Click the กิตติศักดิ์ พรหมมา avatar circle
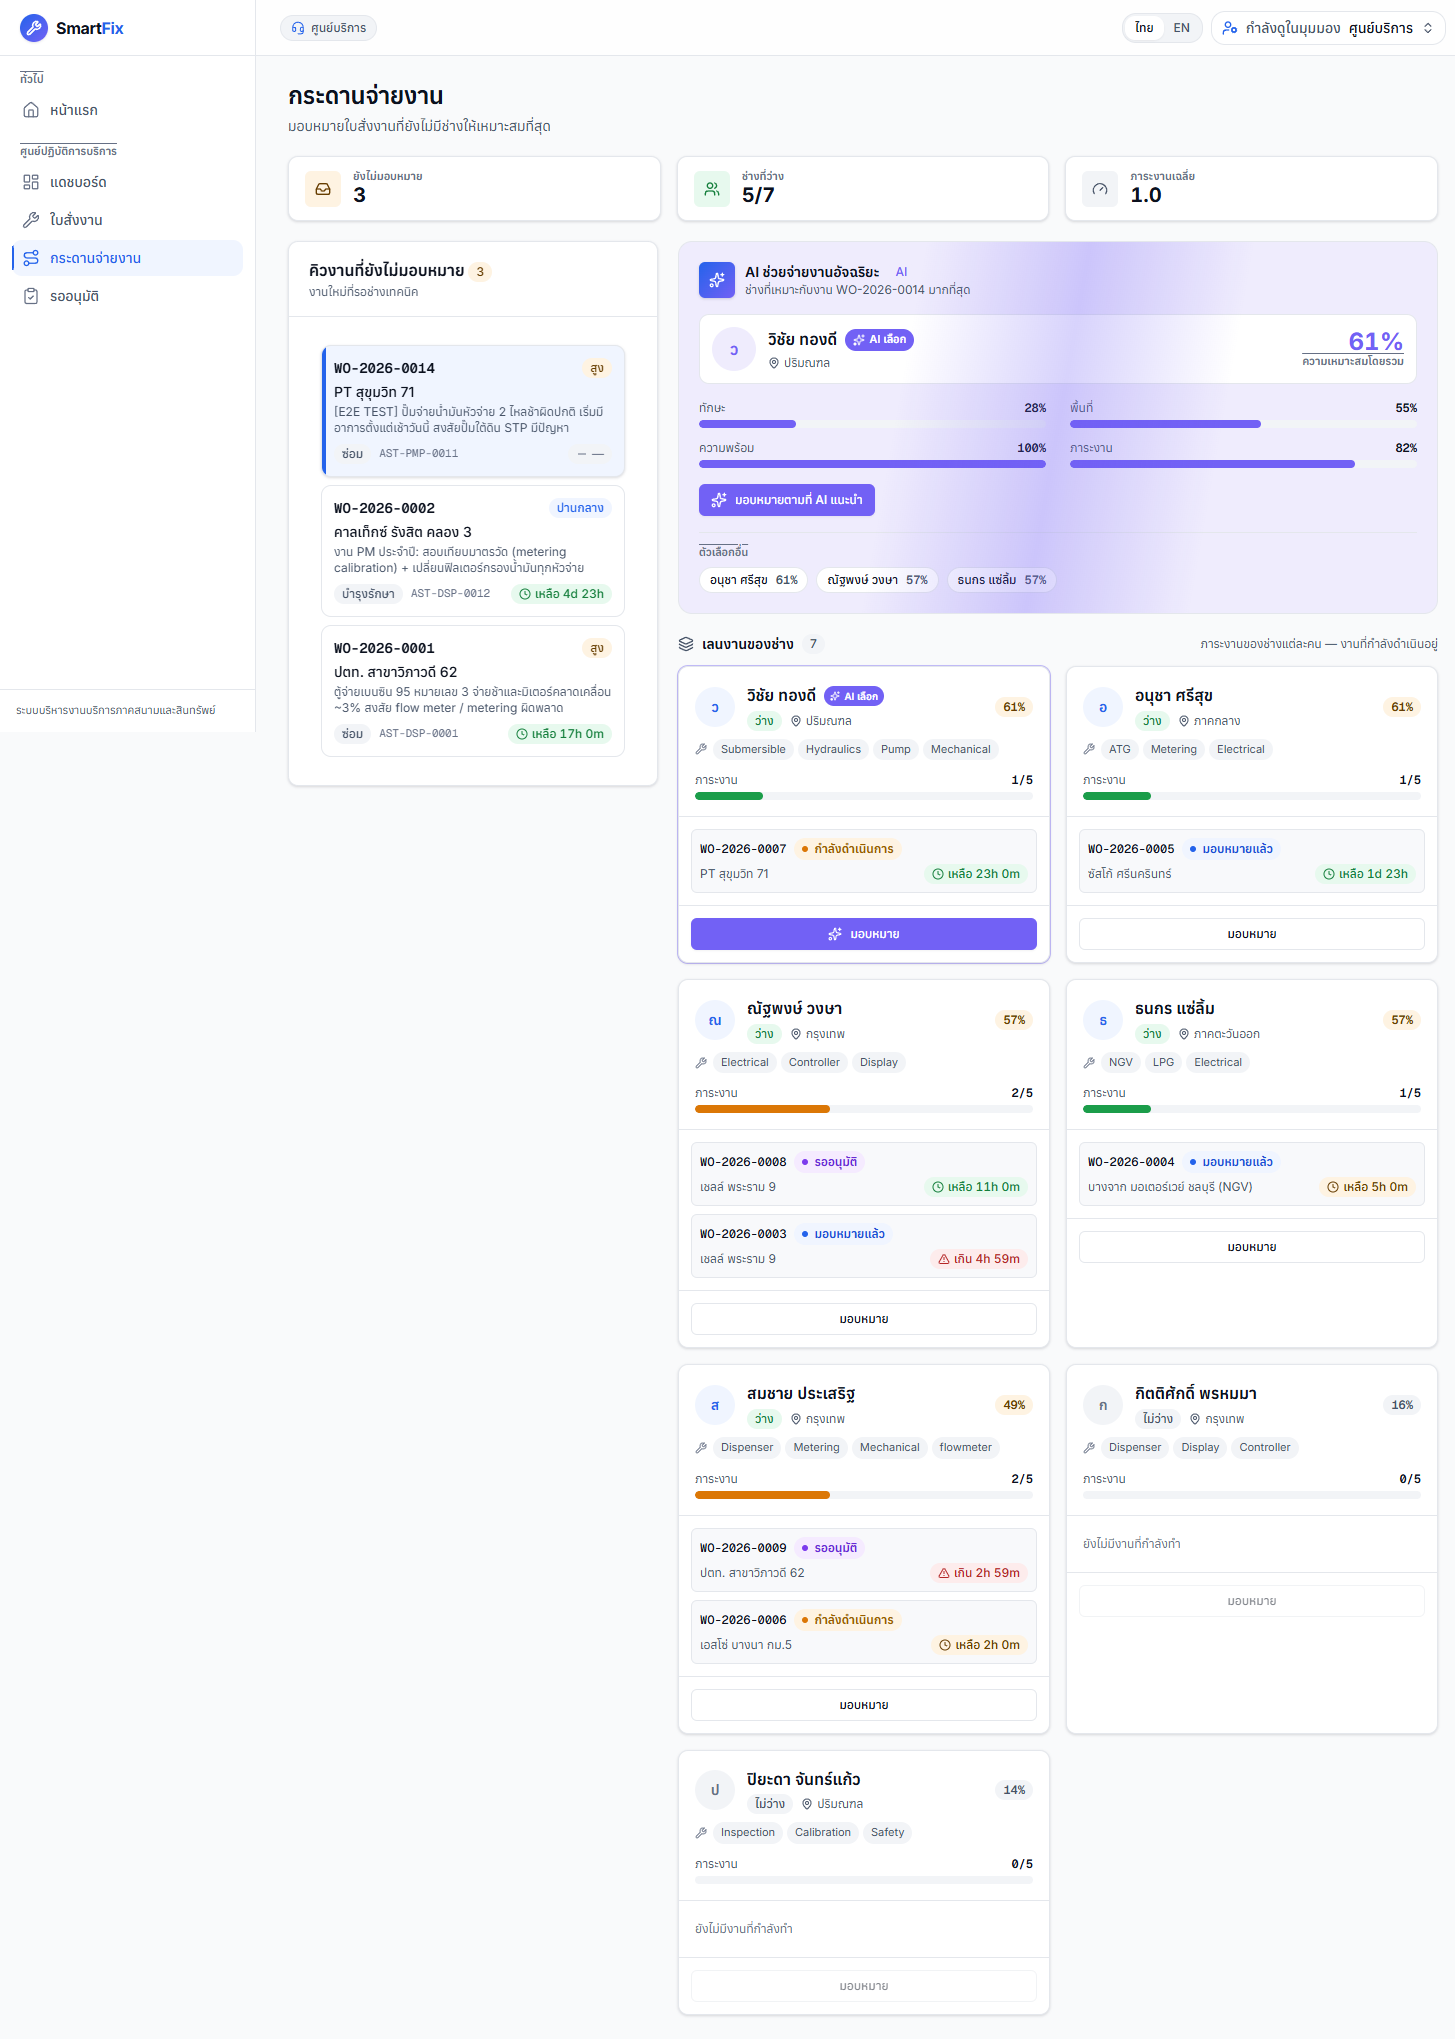 [x=1103, y=1405]
